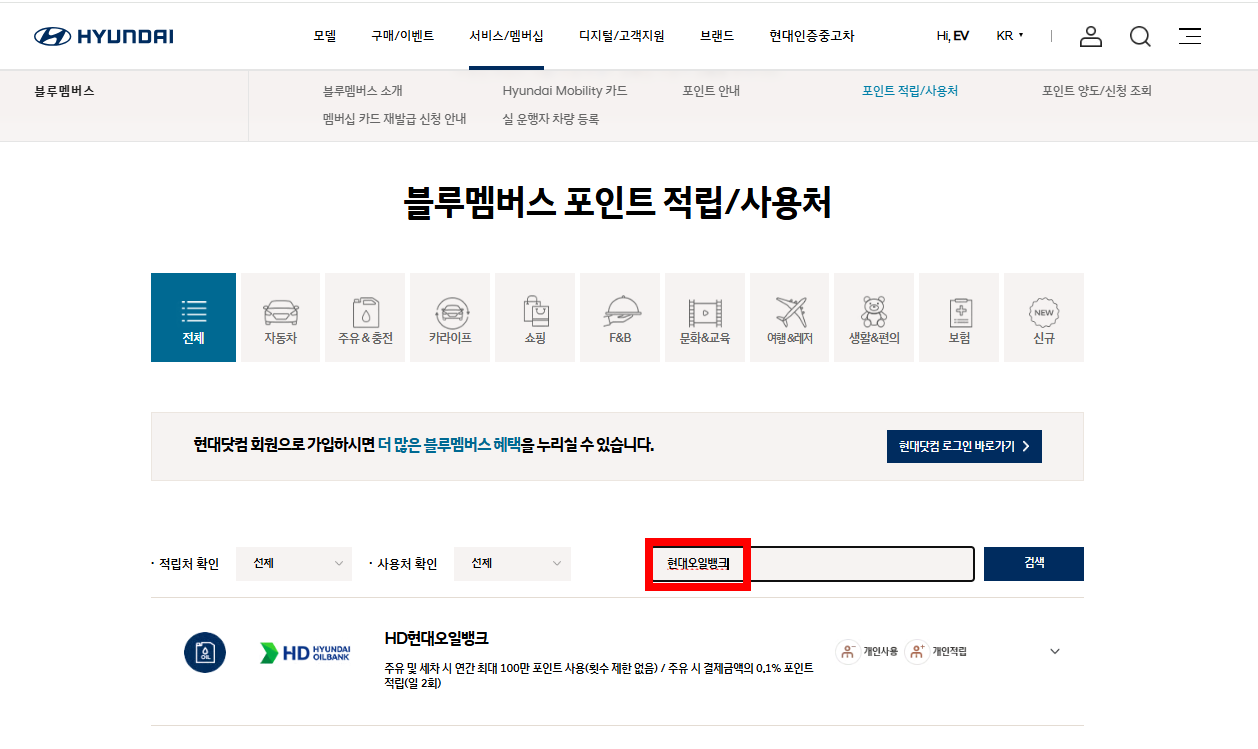Viewport: 1258px width, 749px height.
Task: Open the search magnifier icon
Action: [1140, 36]
